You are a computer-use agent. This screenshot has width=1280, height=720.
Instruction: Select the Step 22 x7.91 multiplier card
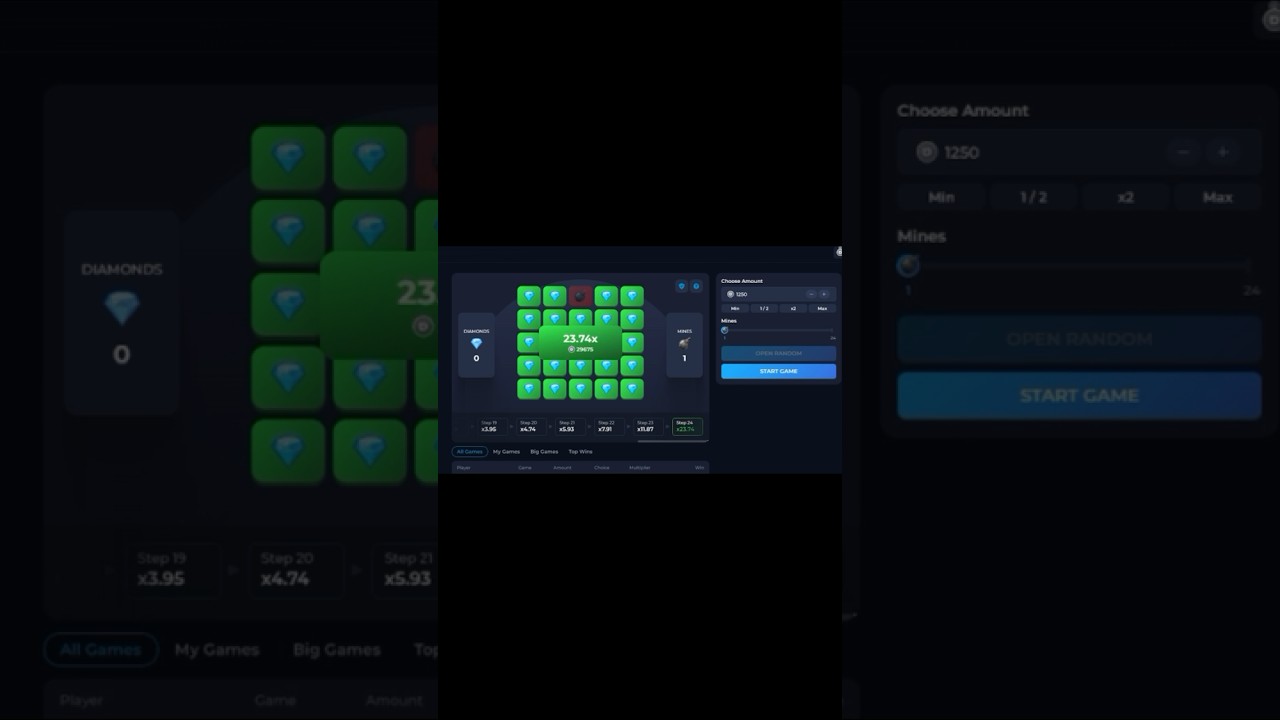609,426
